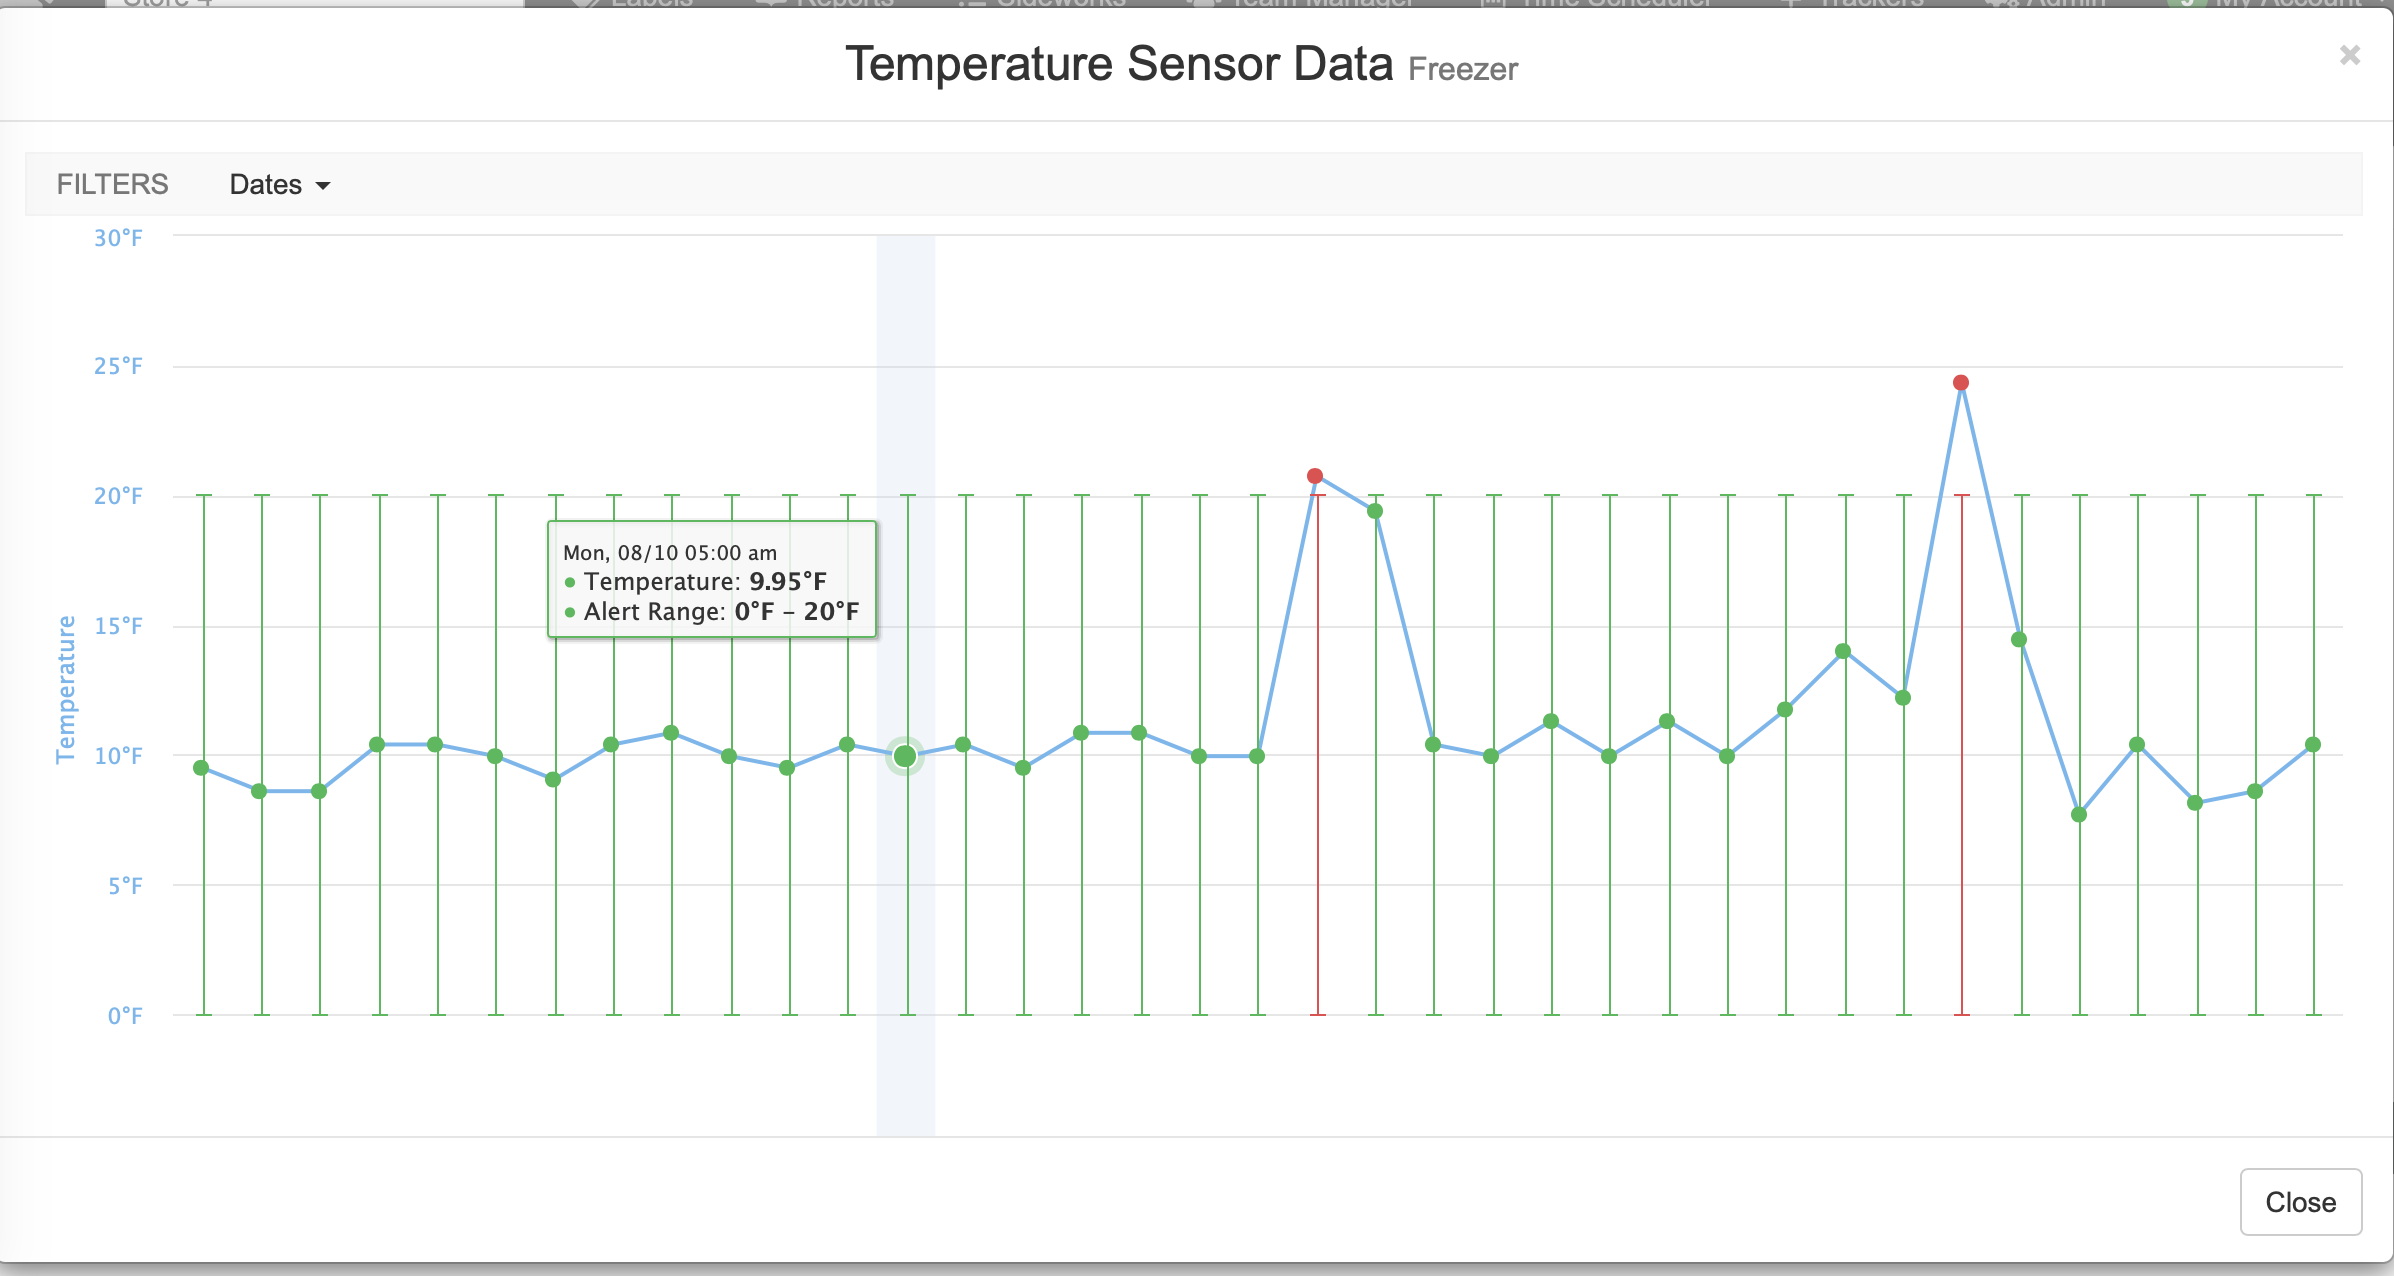The image size is (2394, 1276).
Task: Click the temperature tooltip for Mon 08/10
Action: pos(711,581)
